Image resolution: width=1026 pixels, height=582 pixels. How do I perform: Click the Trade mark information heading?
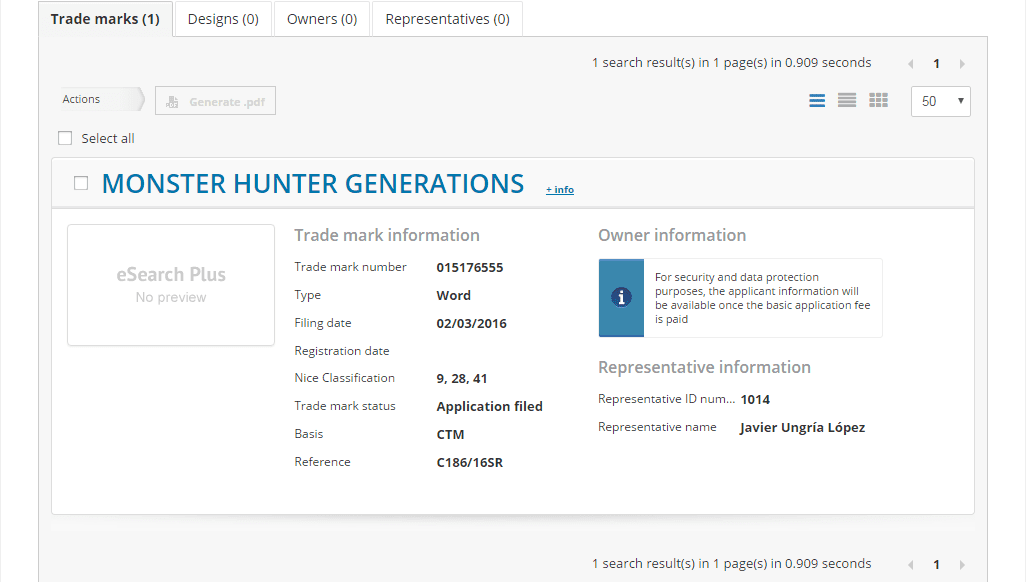click(387, 235)
